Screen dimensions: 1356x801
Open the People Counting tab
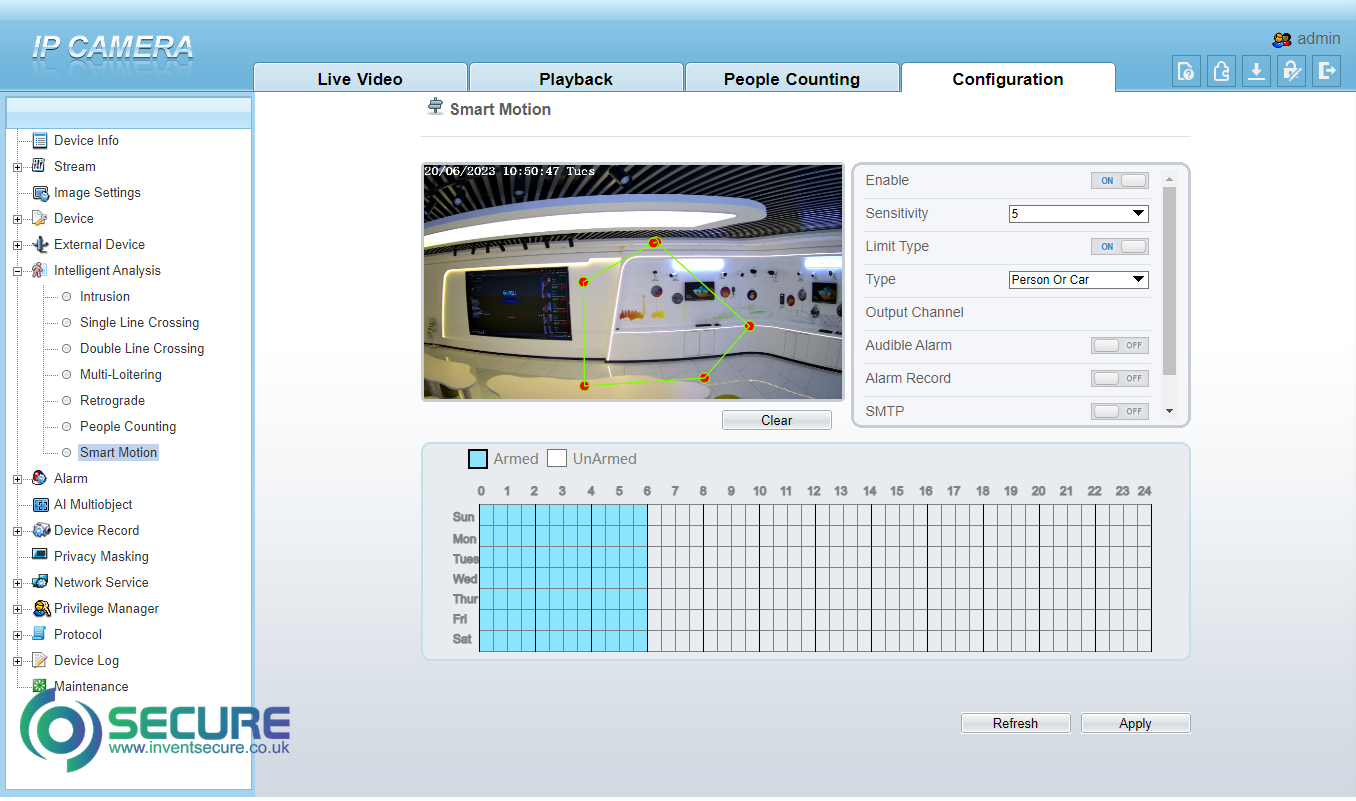[x=792, y=79]
